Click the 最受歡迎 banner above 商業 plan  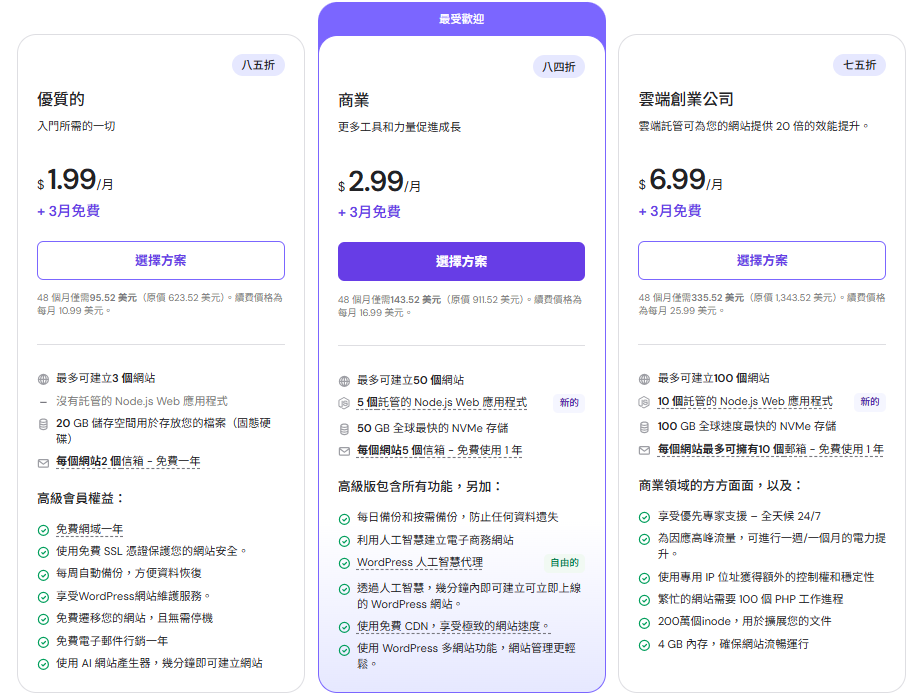pos(461,19)
